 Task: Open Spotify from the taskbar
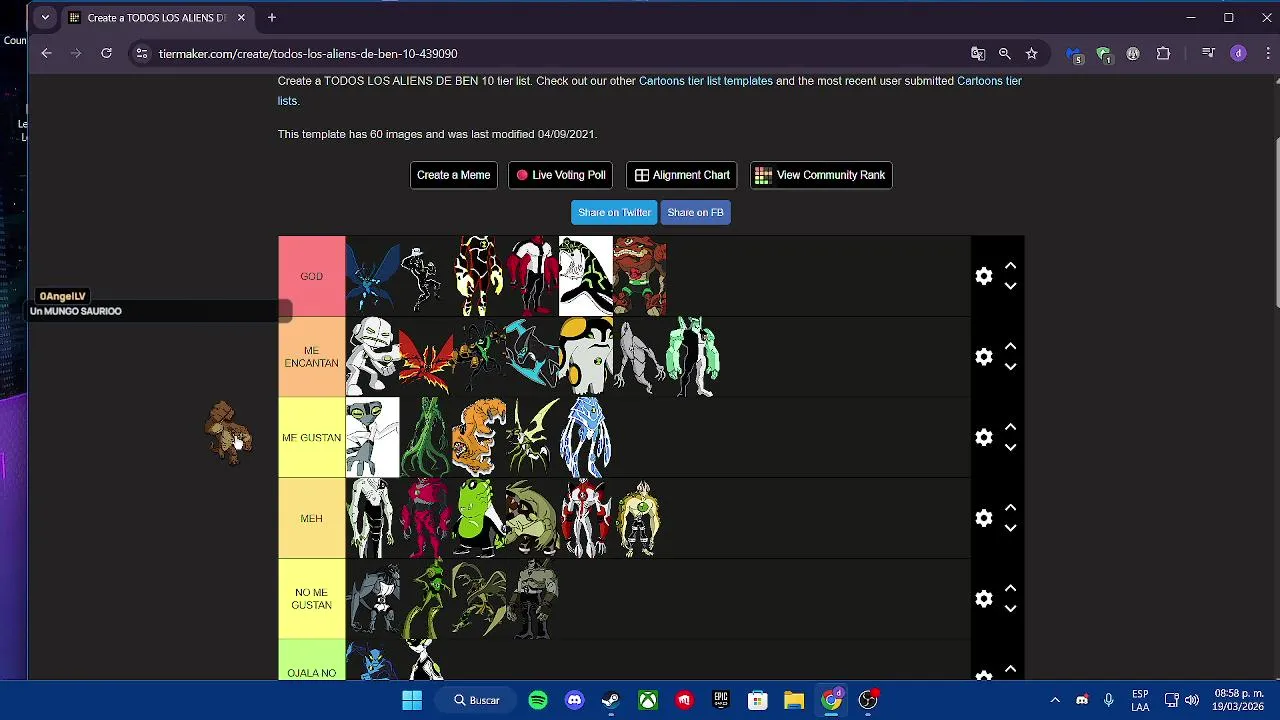[538, 700]
